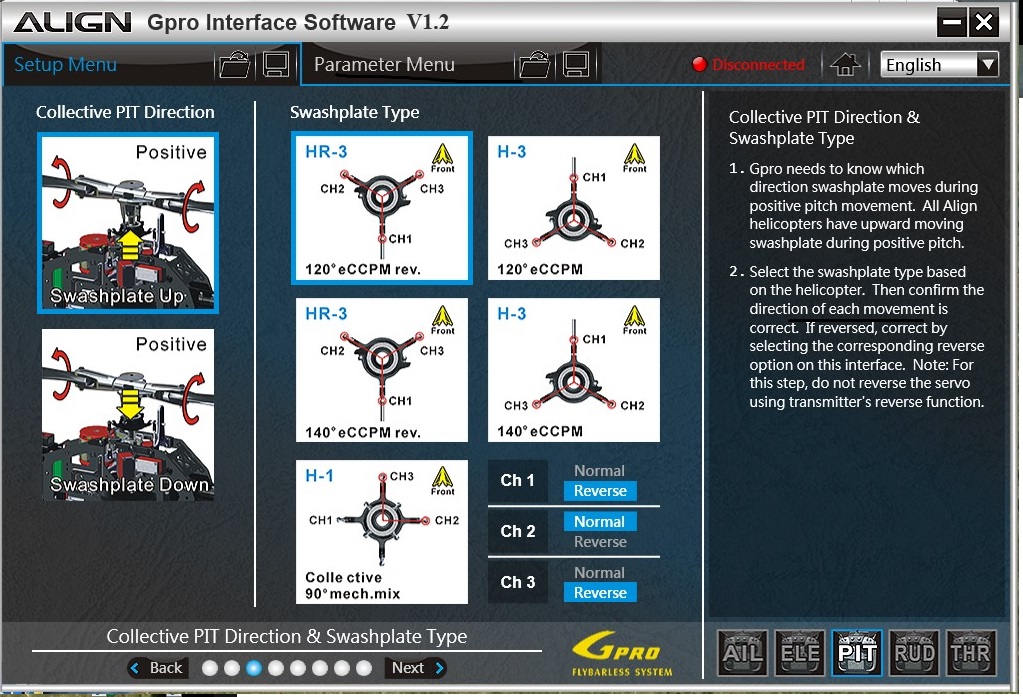Open file icon beside Parameter Menu
Viewport: 1023px width, 697px height.
[534, 65]
